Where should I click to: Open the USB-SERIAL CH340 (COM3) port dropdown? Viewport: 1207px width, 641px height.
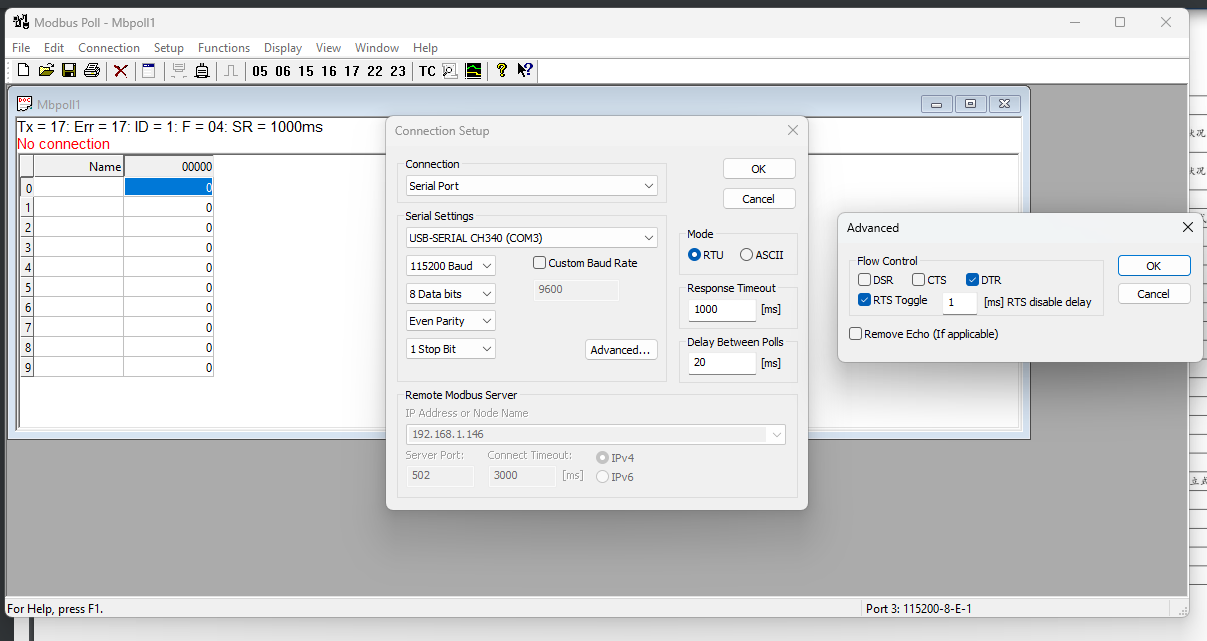(531, 238)
